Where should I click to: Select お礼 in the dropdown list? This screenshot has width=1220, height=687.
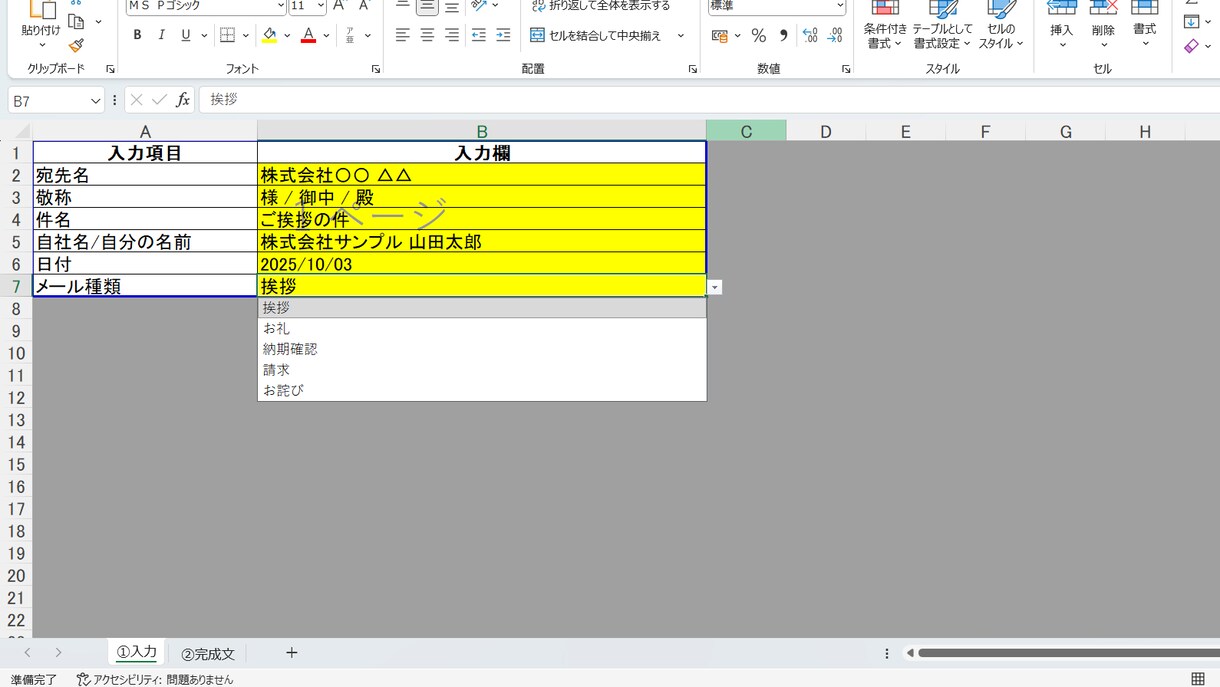coord(482,328)
